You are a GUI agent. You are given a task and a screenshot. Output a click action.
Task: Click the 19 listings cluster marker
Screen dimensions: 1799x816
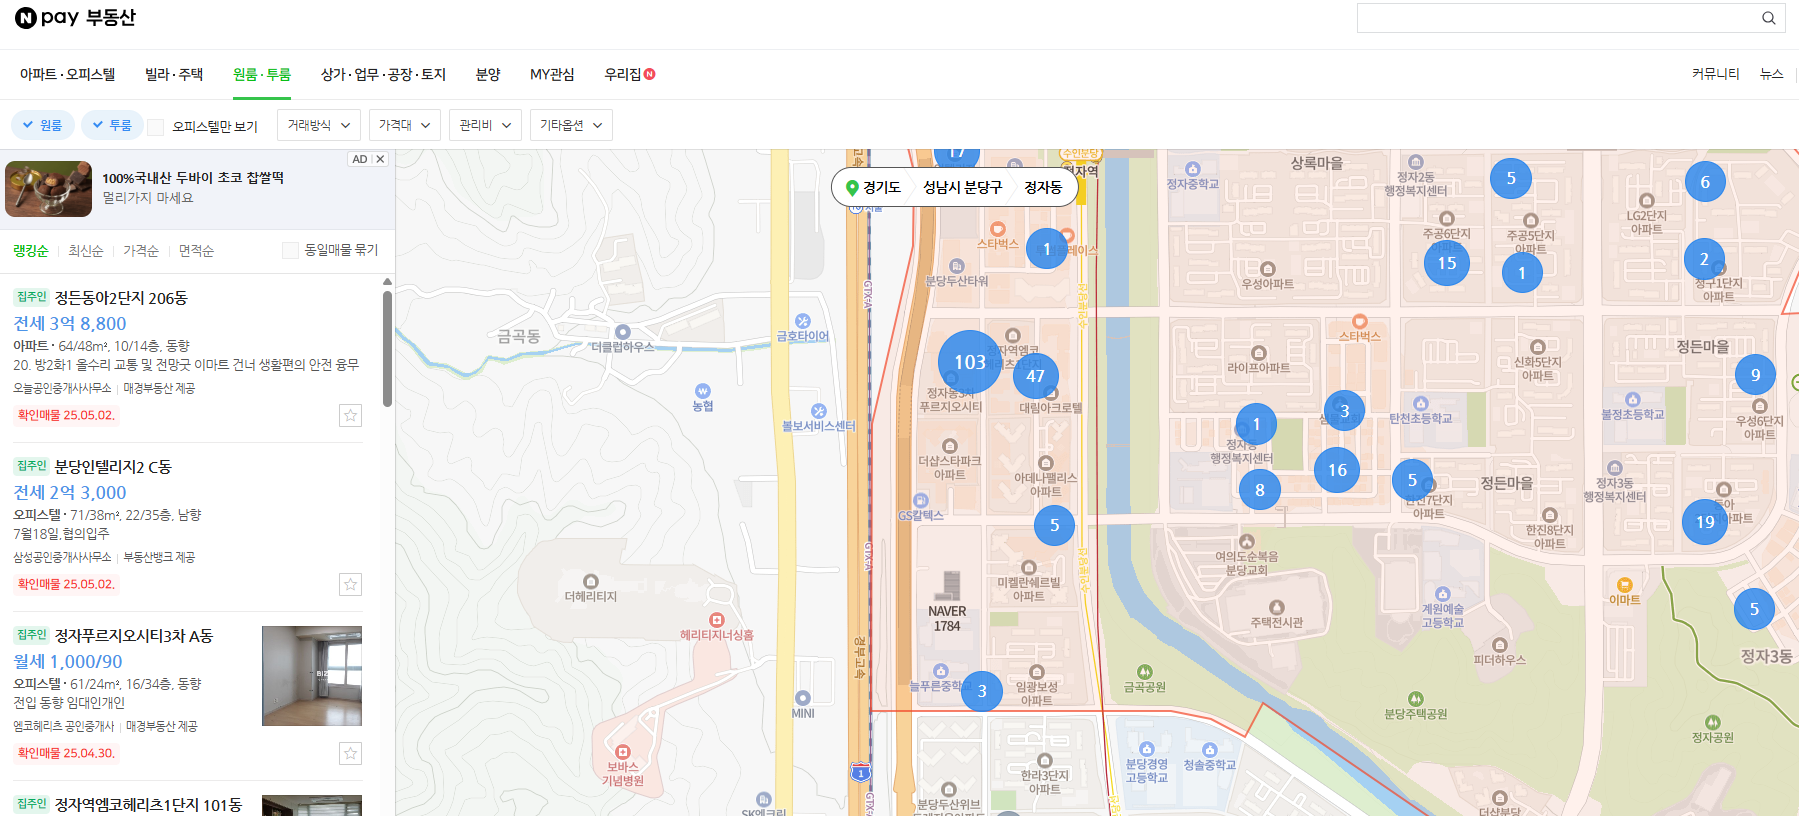click(x=1705, y=522)
